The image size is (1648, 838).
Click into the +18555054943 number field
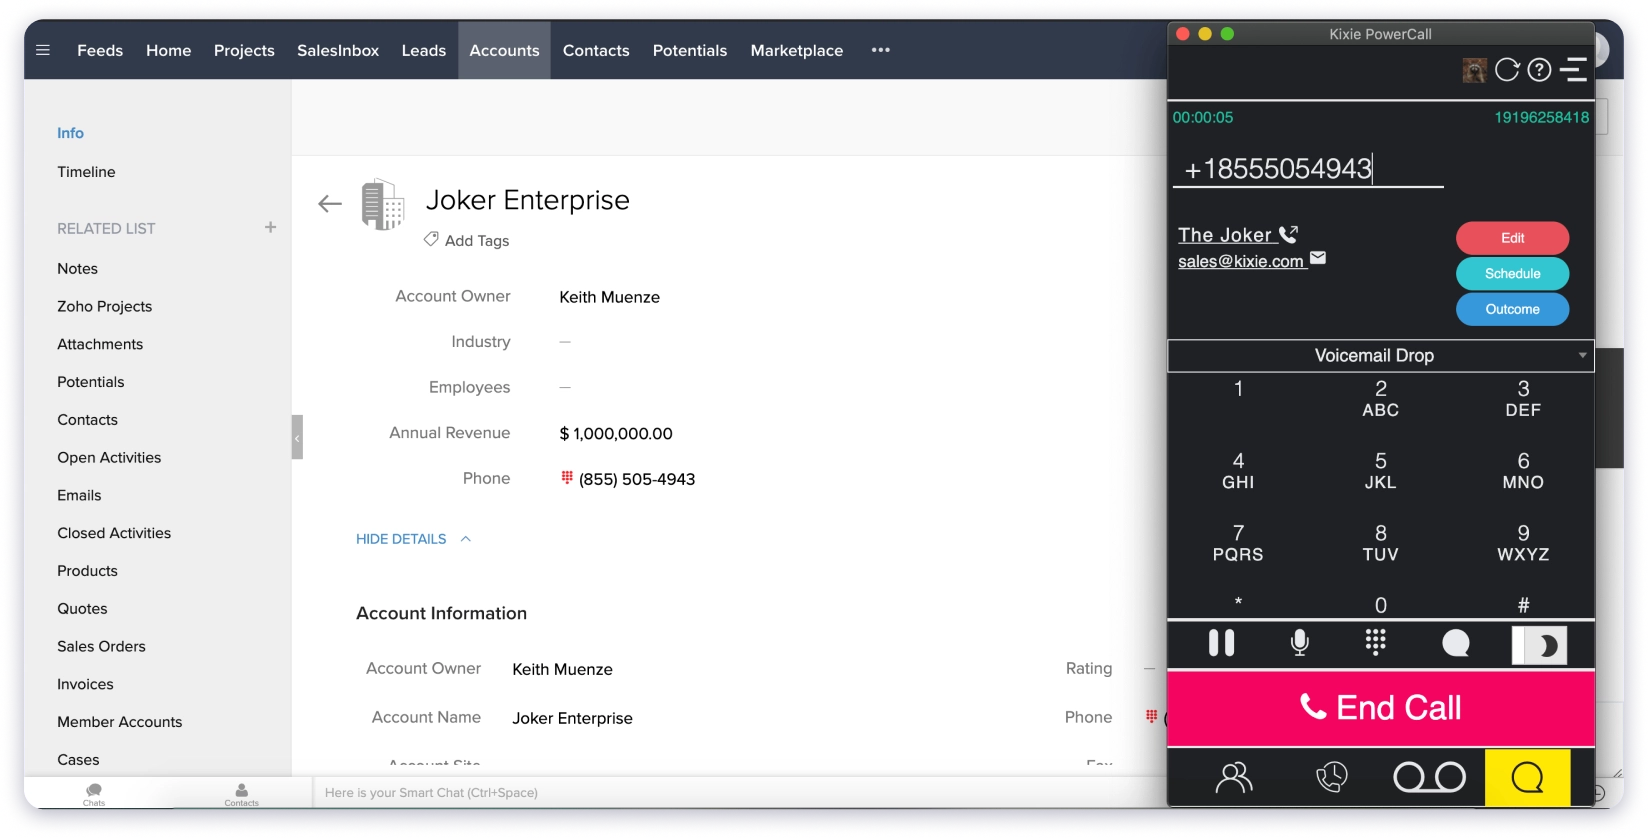coord(1308,168)
